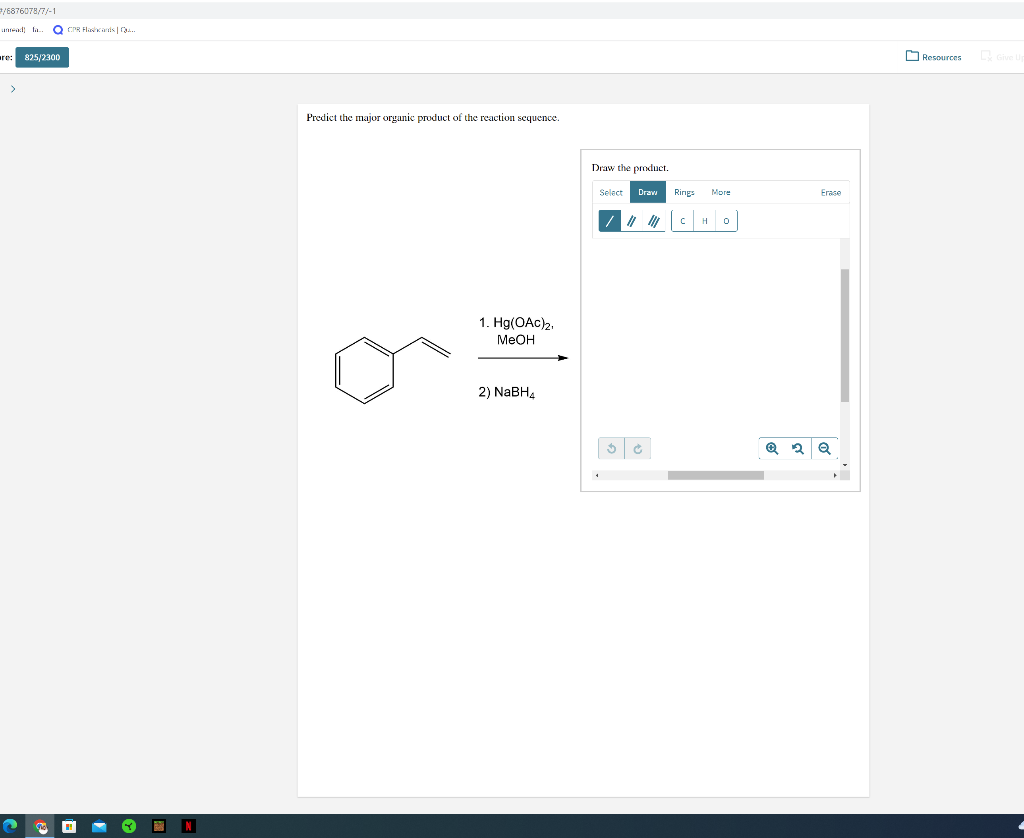1024x838 pixels.
Task: Zoom out of the drawing canvas
Action: pyautogui.click(x=825, y=448)
